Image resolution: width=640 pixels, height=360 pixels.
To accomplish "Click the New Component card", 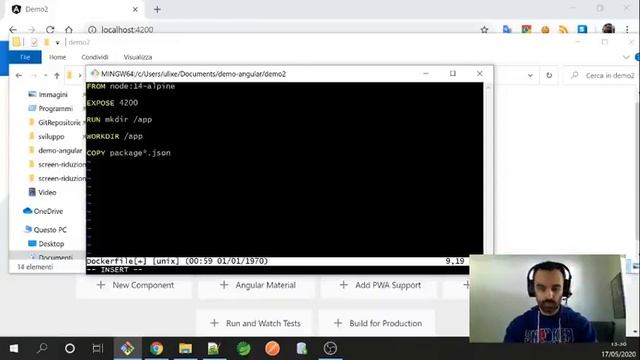I will tap(135, 285).
